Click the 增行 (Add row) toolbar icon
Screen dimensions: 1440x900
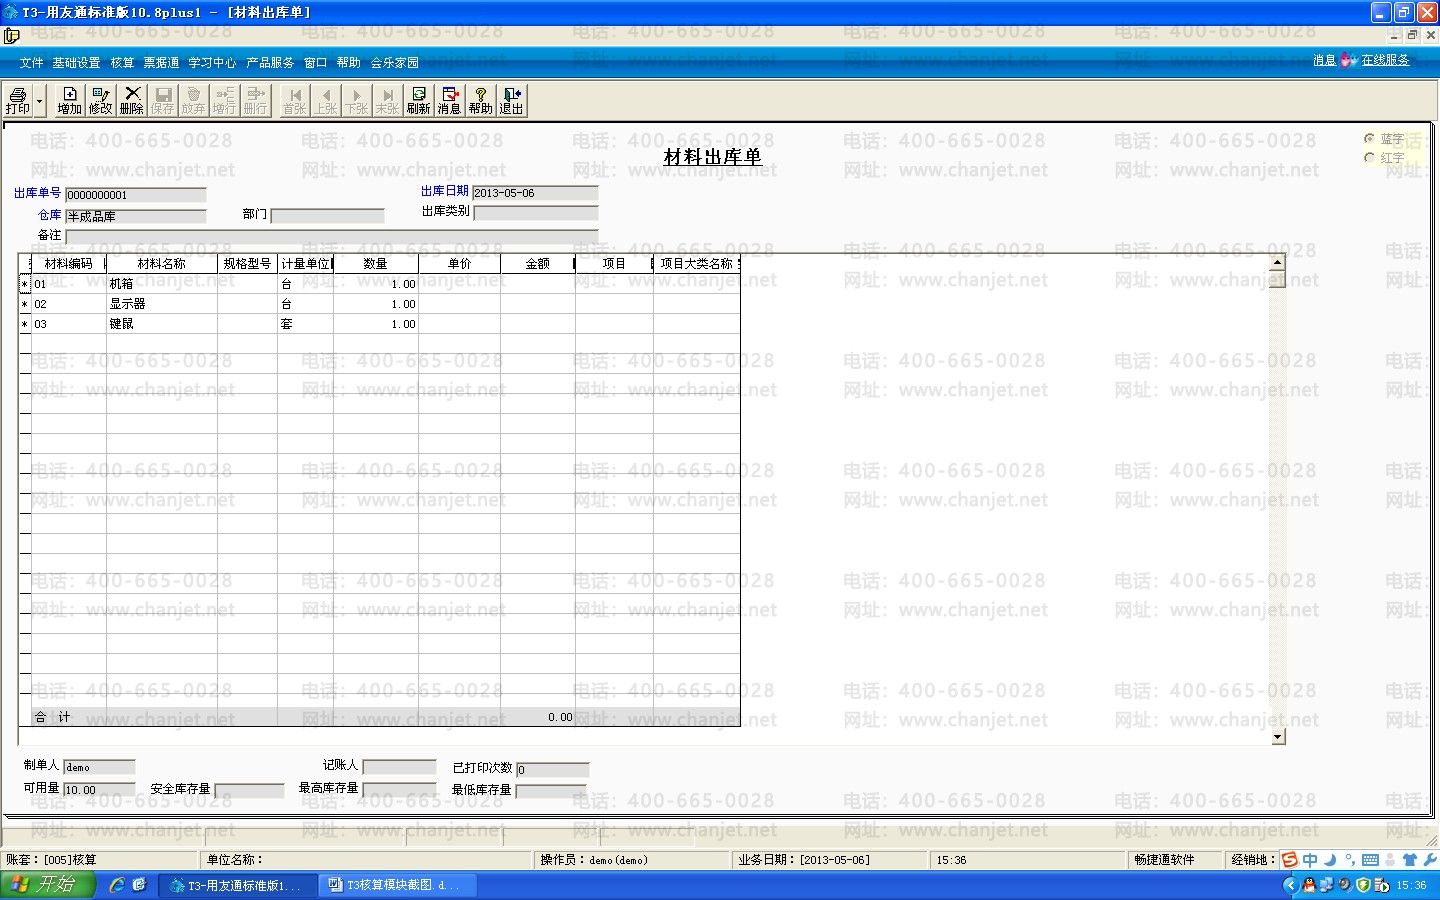[x=224, y=101]
